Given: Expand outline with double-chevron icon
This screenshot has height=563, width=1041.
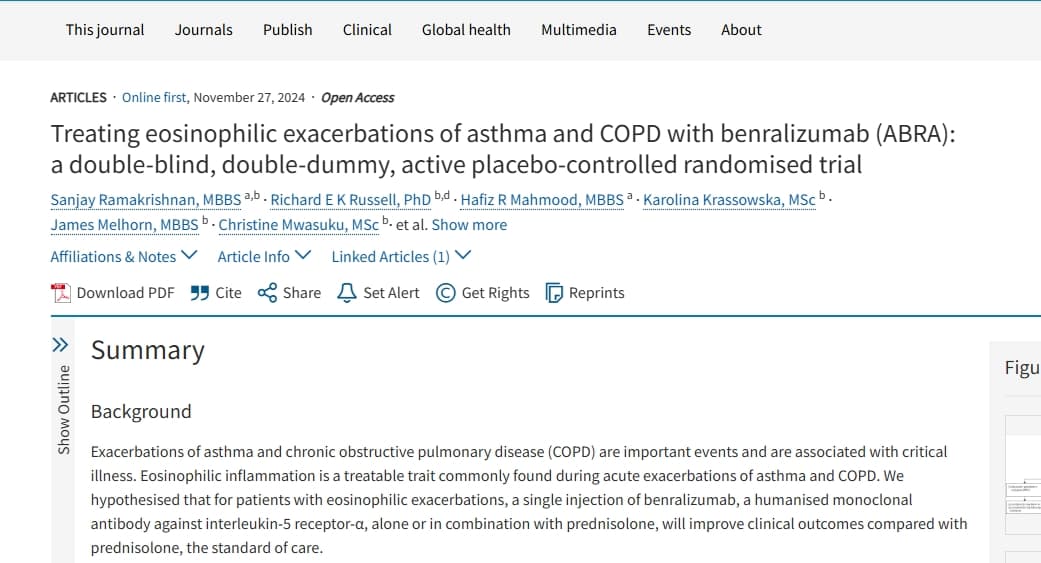Looking at the screenshot, I should 61,345.
